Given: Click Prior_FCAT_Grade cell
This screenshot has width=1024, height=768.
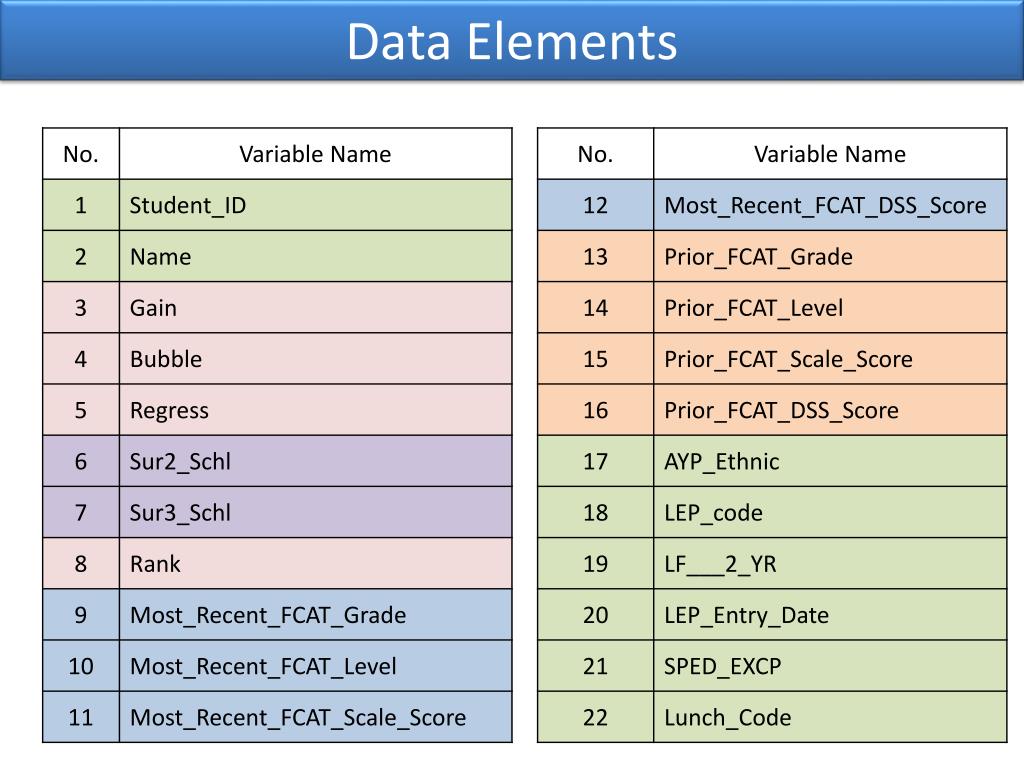Looking at the screenshot, I should (830, 256).
